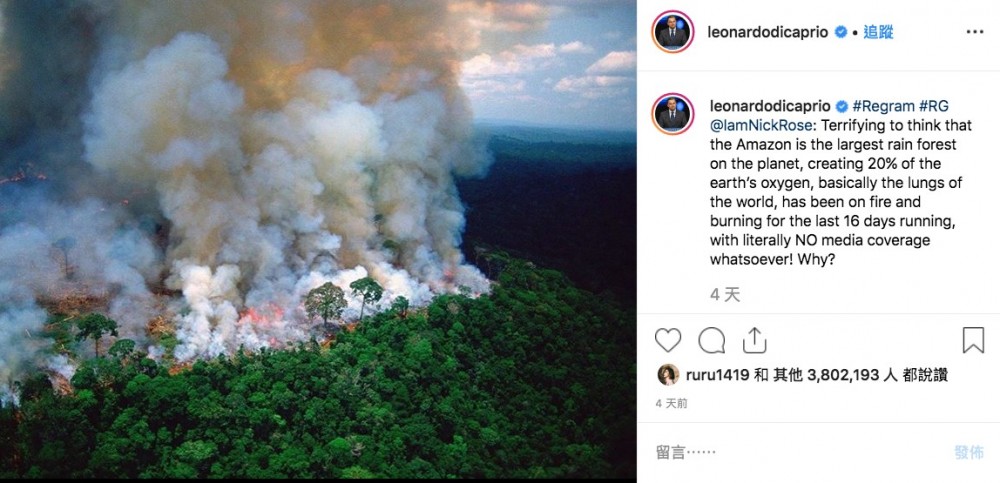Click the 留言 comment input field
Screen dimensions: 1000x483
[x=790, y=452]
